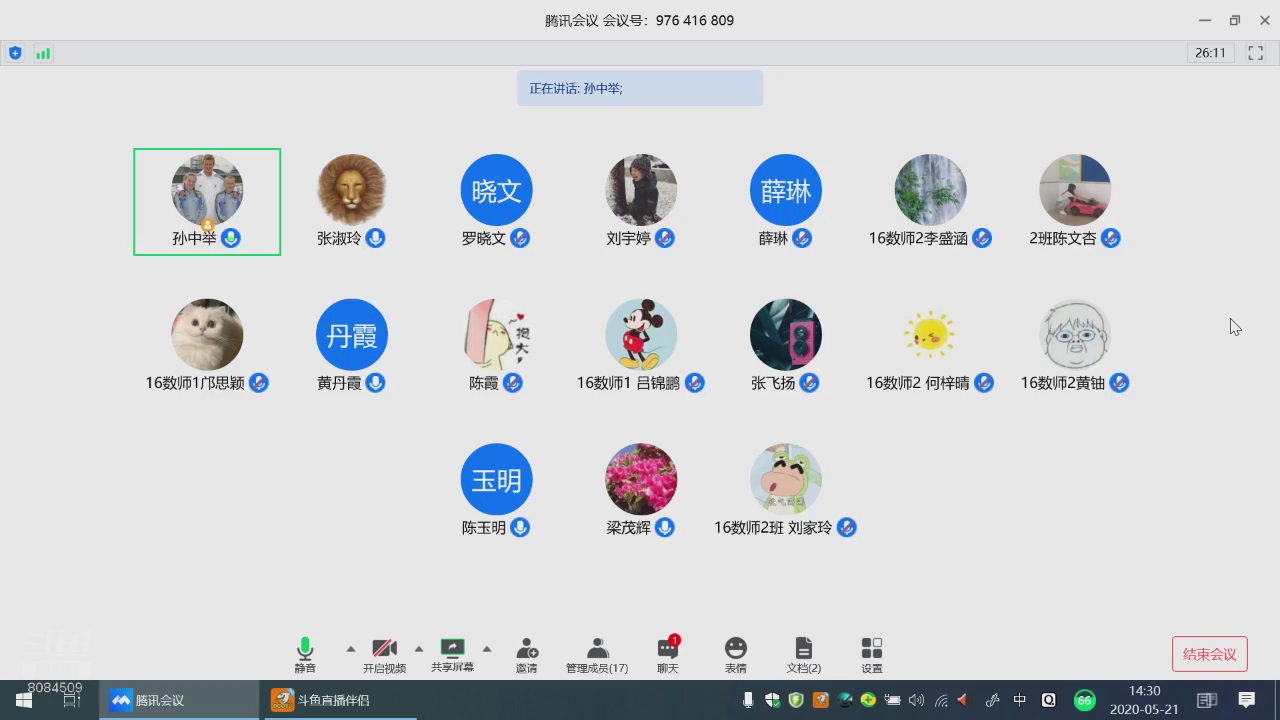The height and width of the screenshot is (720, 1280).
Task: Toggle fullscreen mode next to timer
Action: tap(1255, 53)
